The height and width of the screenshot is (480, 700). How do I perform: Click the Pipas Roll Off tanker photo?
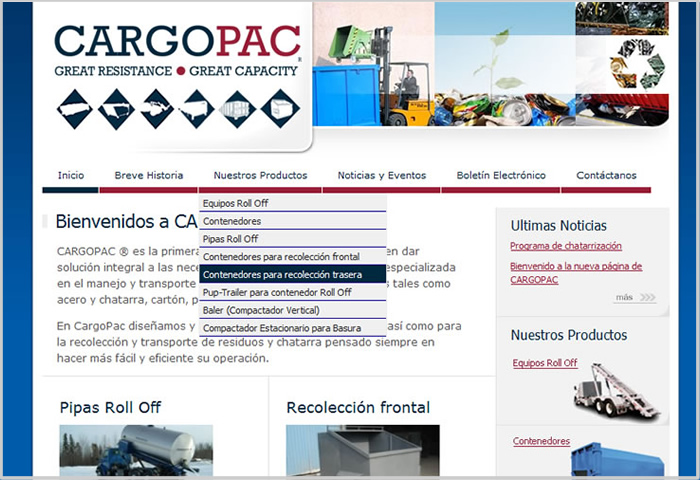tap(136, 450)
